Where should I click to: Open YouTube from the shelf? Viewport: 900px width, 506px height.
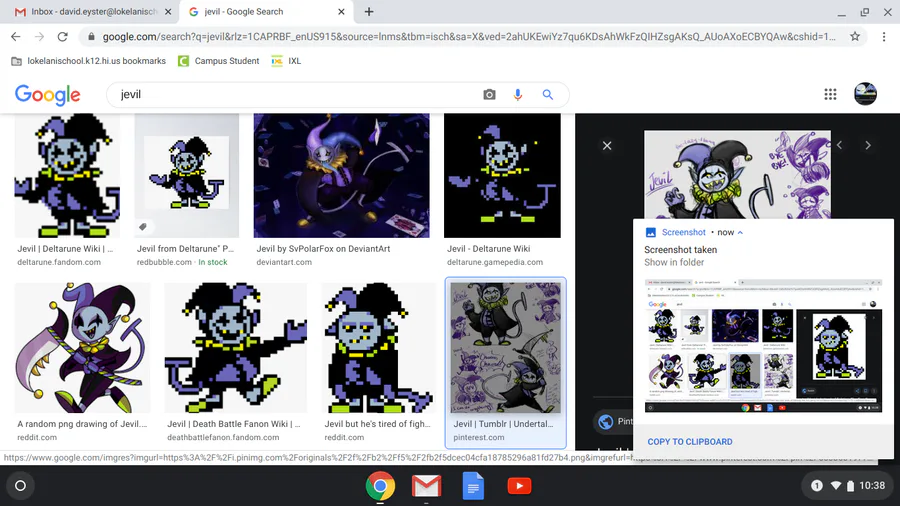pyautogui.click(x=519, y=486)
